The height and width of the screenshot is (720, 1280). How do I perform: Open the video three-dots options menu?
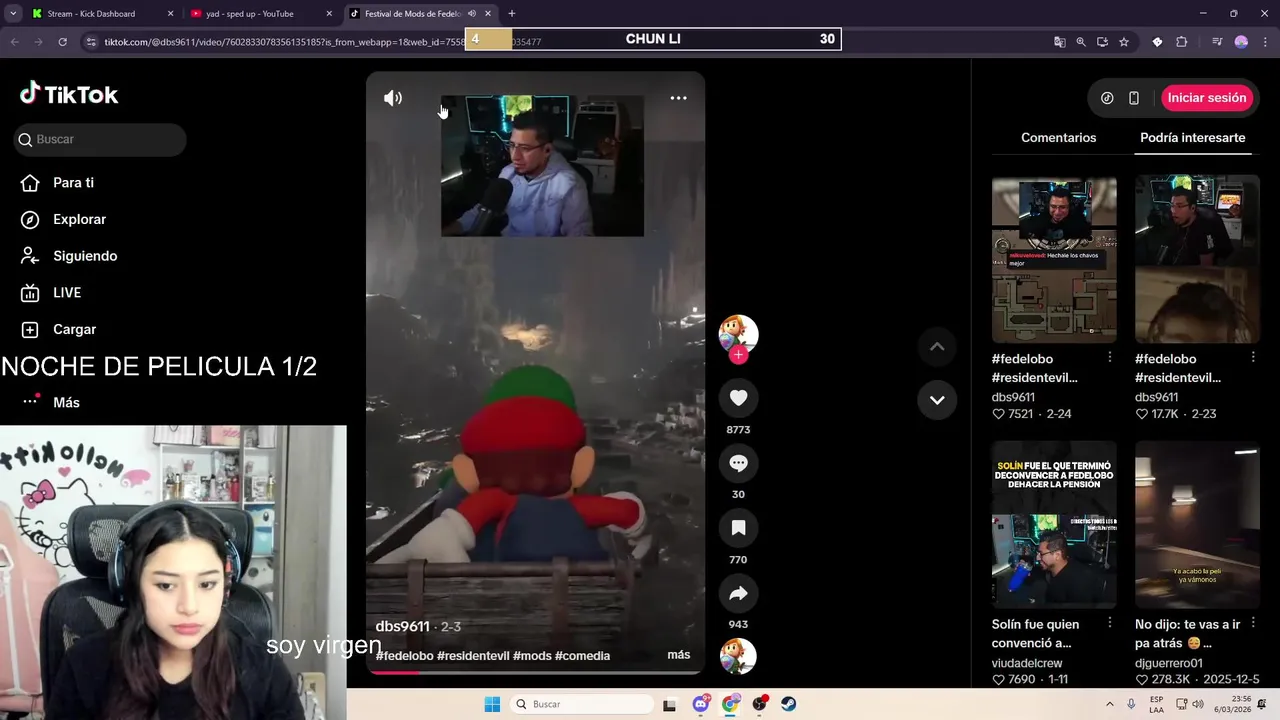[678, 98]
